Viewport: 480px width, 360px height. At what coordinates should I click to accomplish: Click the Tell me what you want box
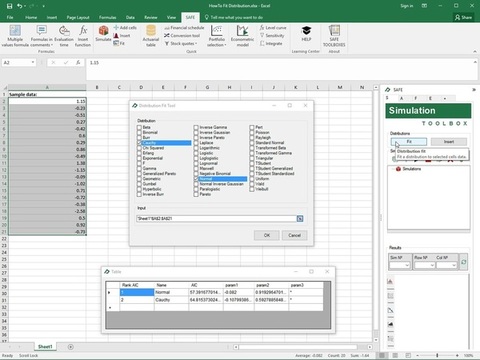tap(234, 17)
